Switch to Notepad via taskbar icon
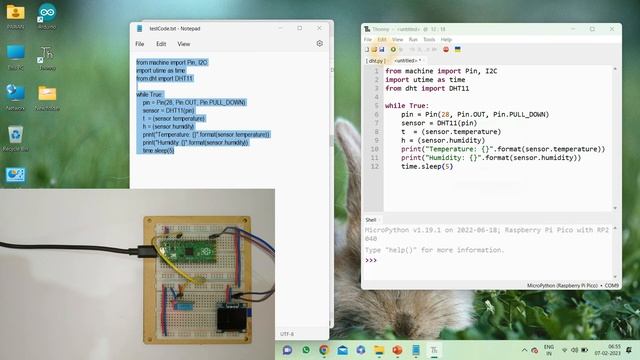This screenshot has height=360, width=640. 416,350
